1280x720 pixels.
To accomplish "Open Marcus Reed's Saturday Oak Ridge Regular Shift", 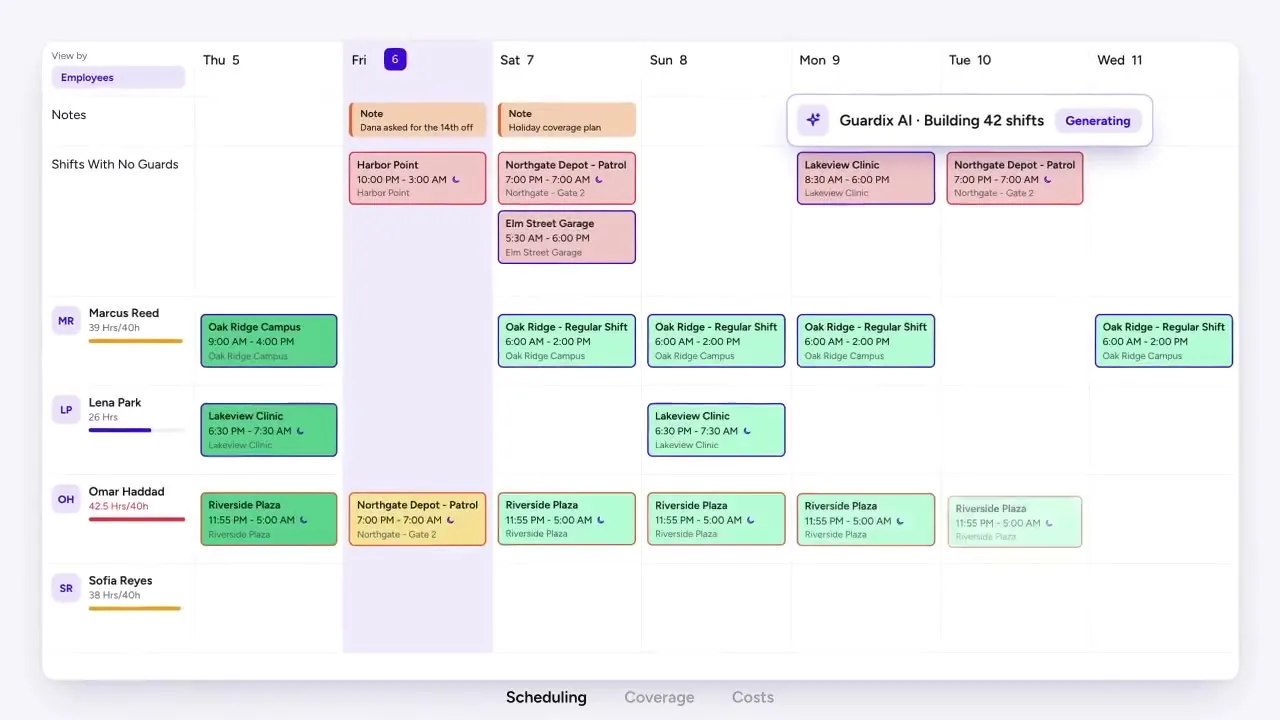I will coord(567,341).
